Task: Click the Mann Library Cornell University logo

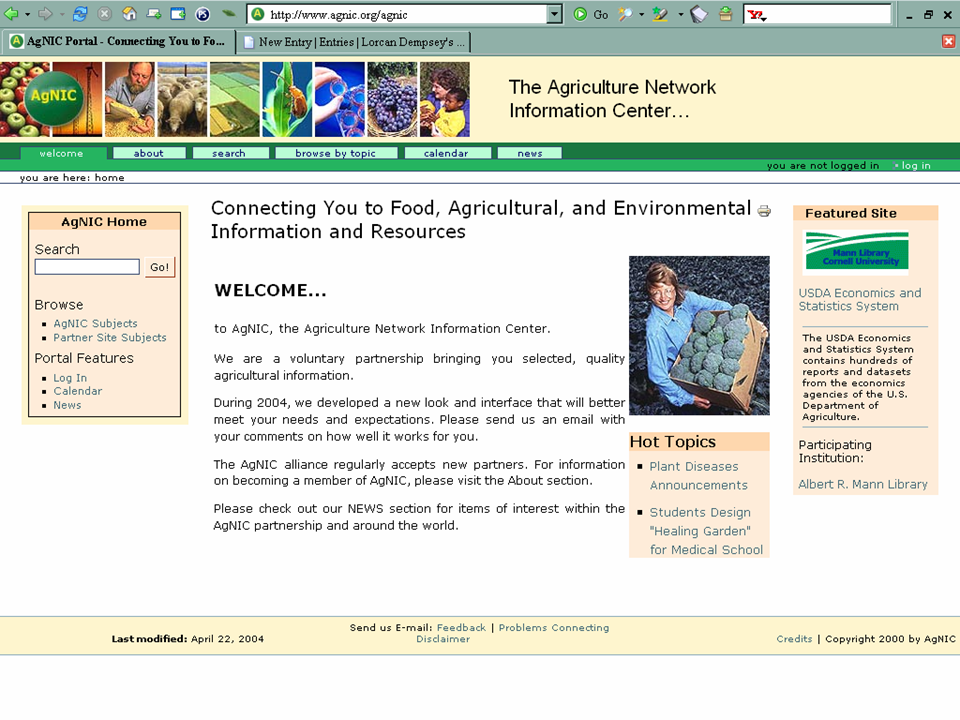Action: [x=856, y=251]
